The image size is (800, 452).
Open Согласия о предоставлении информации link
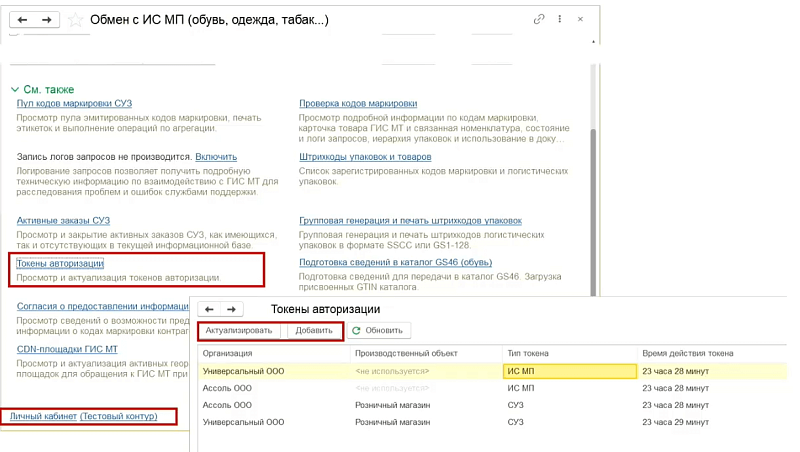tap(103, 307)
